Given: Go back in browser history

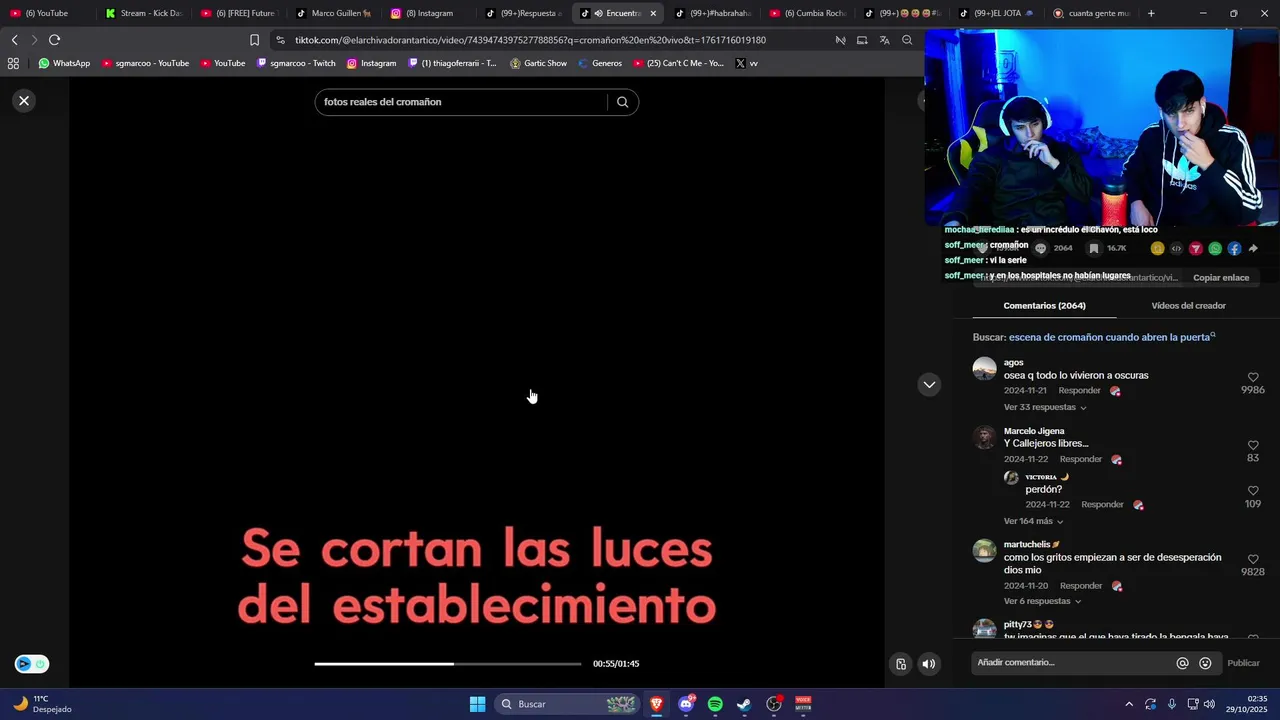Looking at the screenshot, I should coord(14,40).
